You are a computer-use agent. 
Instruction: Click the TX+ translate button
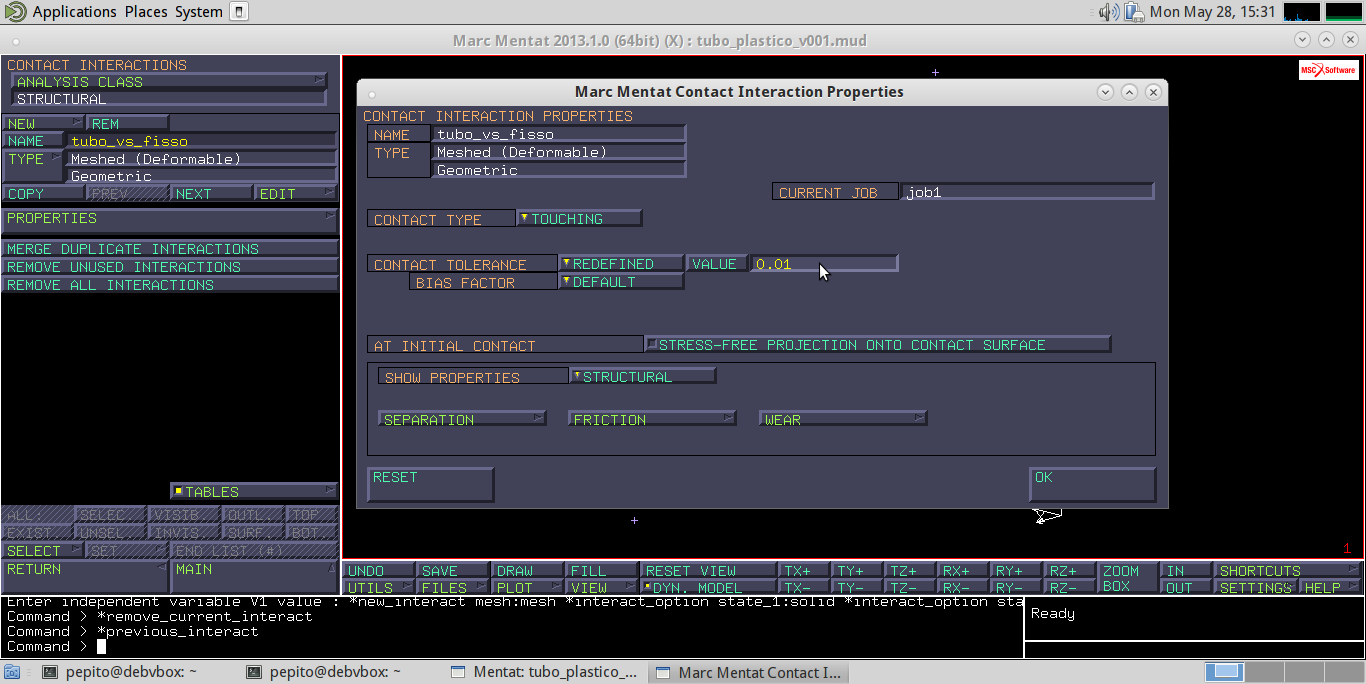coord(805,570)
